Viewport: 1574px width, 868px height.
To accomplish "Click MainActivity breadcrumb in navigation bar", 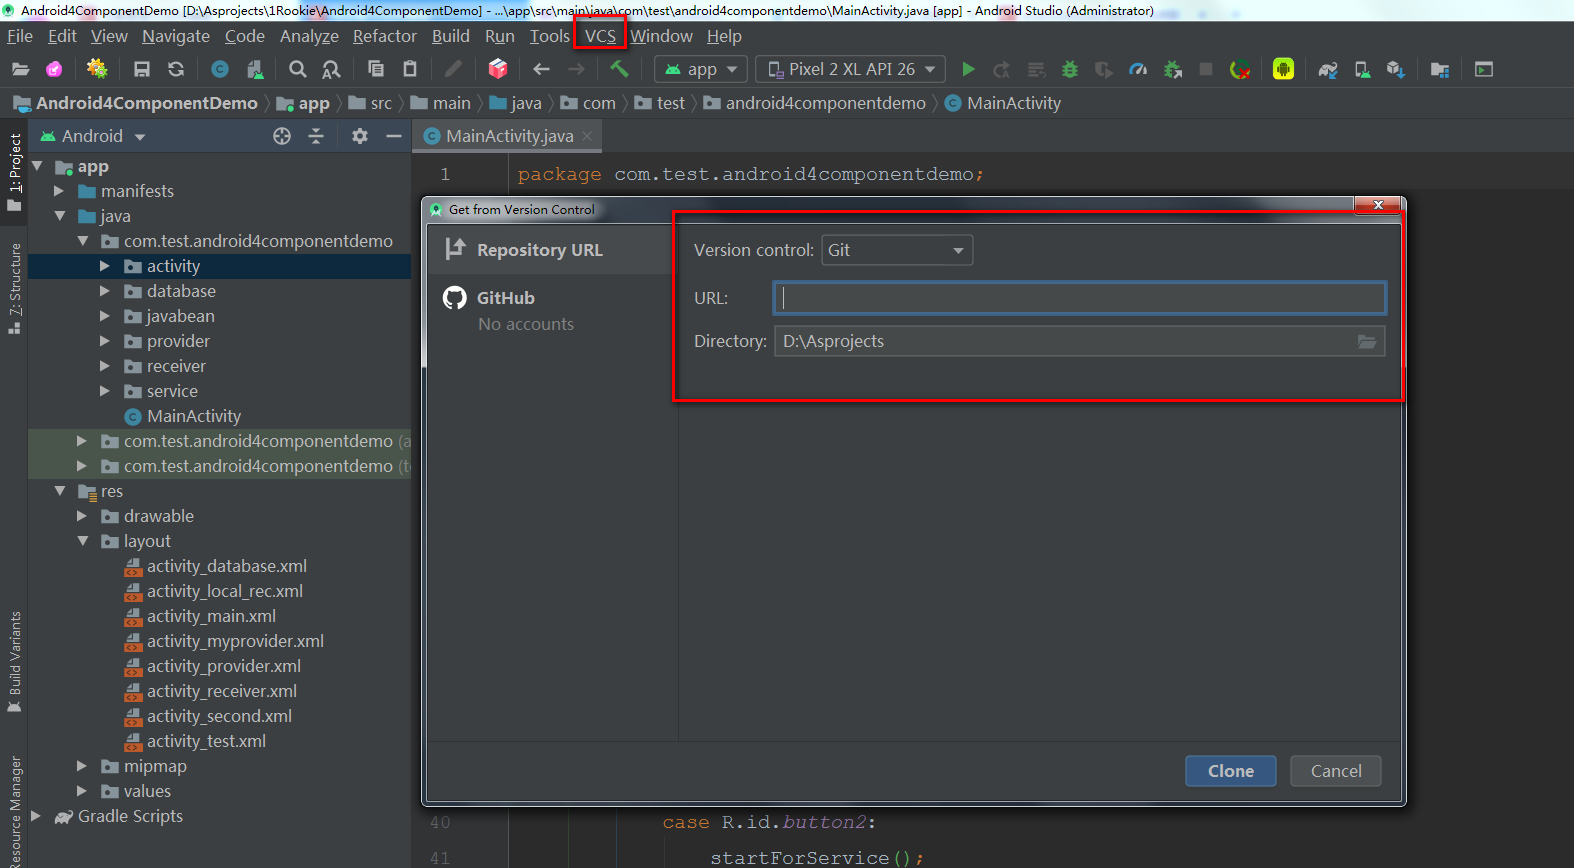I will coord(1003,103).
